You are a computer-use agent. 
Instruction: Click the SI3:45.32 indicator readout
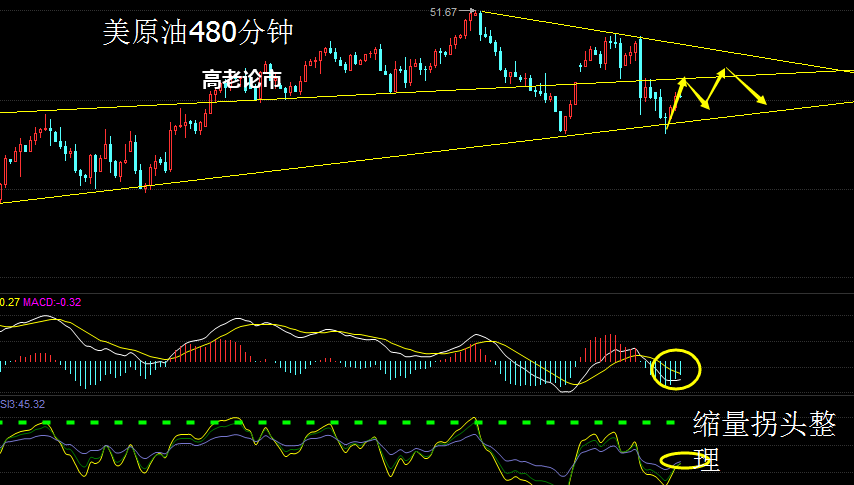tap(22, 404)
